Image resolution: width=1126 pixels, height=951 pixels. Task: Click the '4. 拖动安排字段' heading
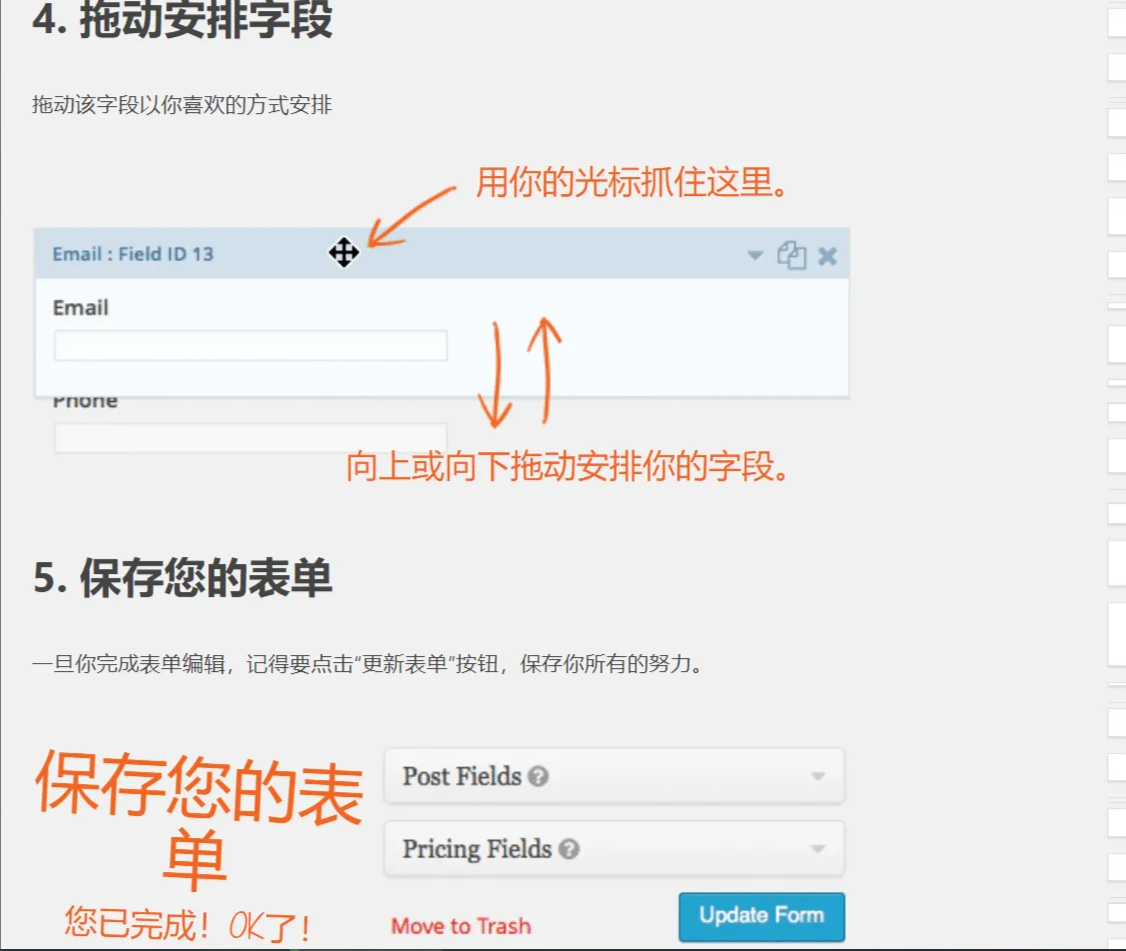[182, 19]
